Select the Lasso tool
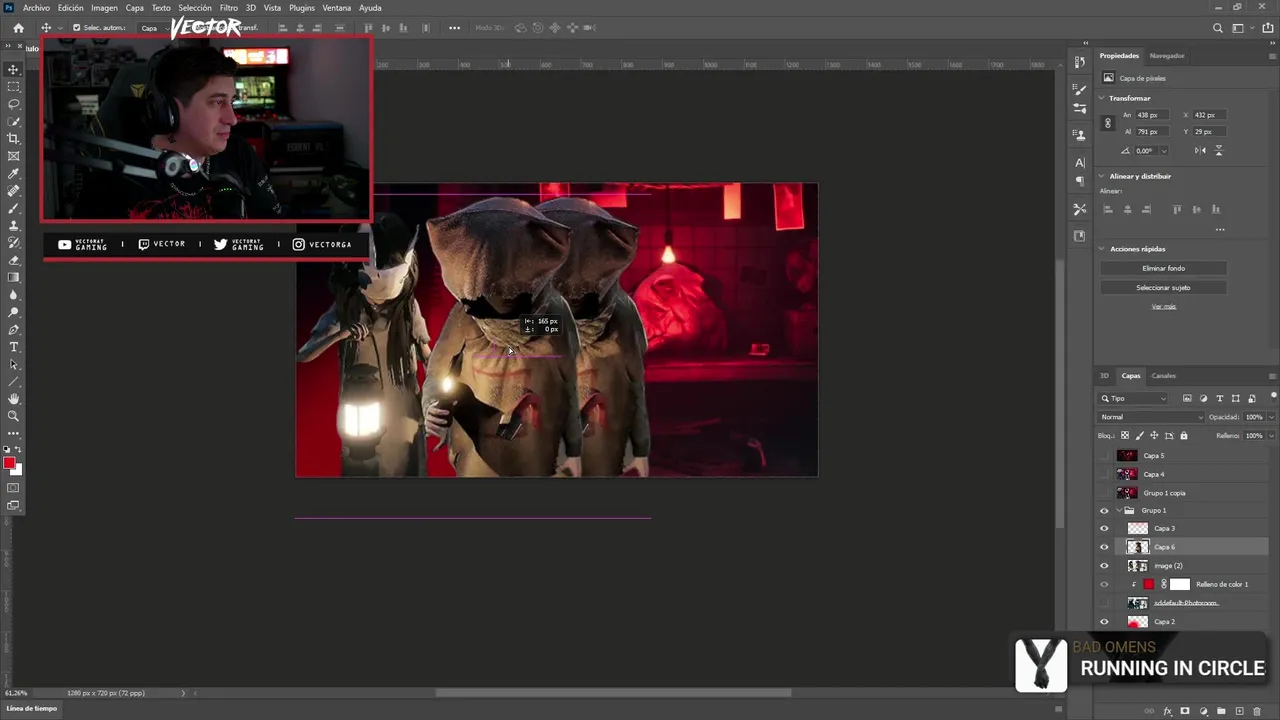Image resolution: width=1280 pixels, height=720 pixels. (x=14, y=104)
